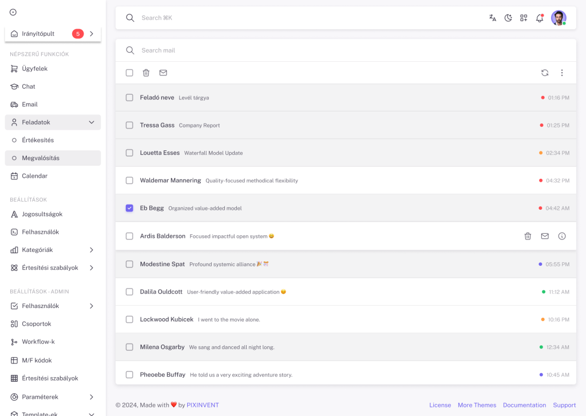
Task: Expand admin Felhasználók chevron
Action: 92,306
